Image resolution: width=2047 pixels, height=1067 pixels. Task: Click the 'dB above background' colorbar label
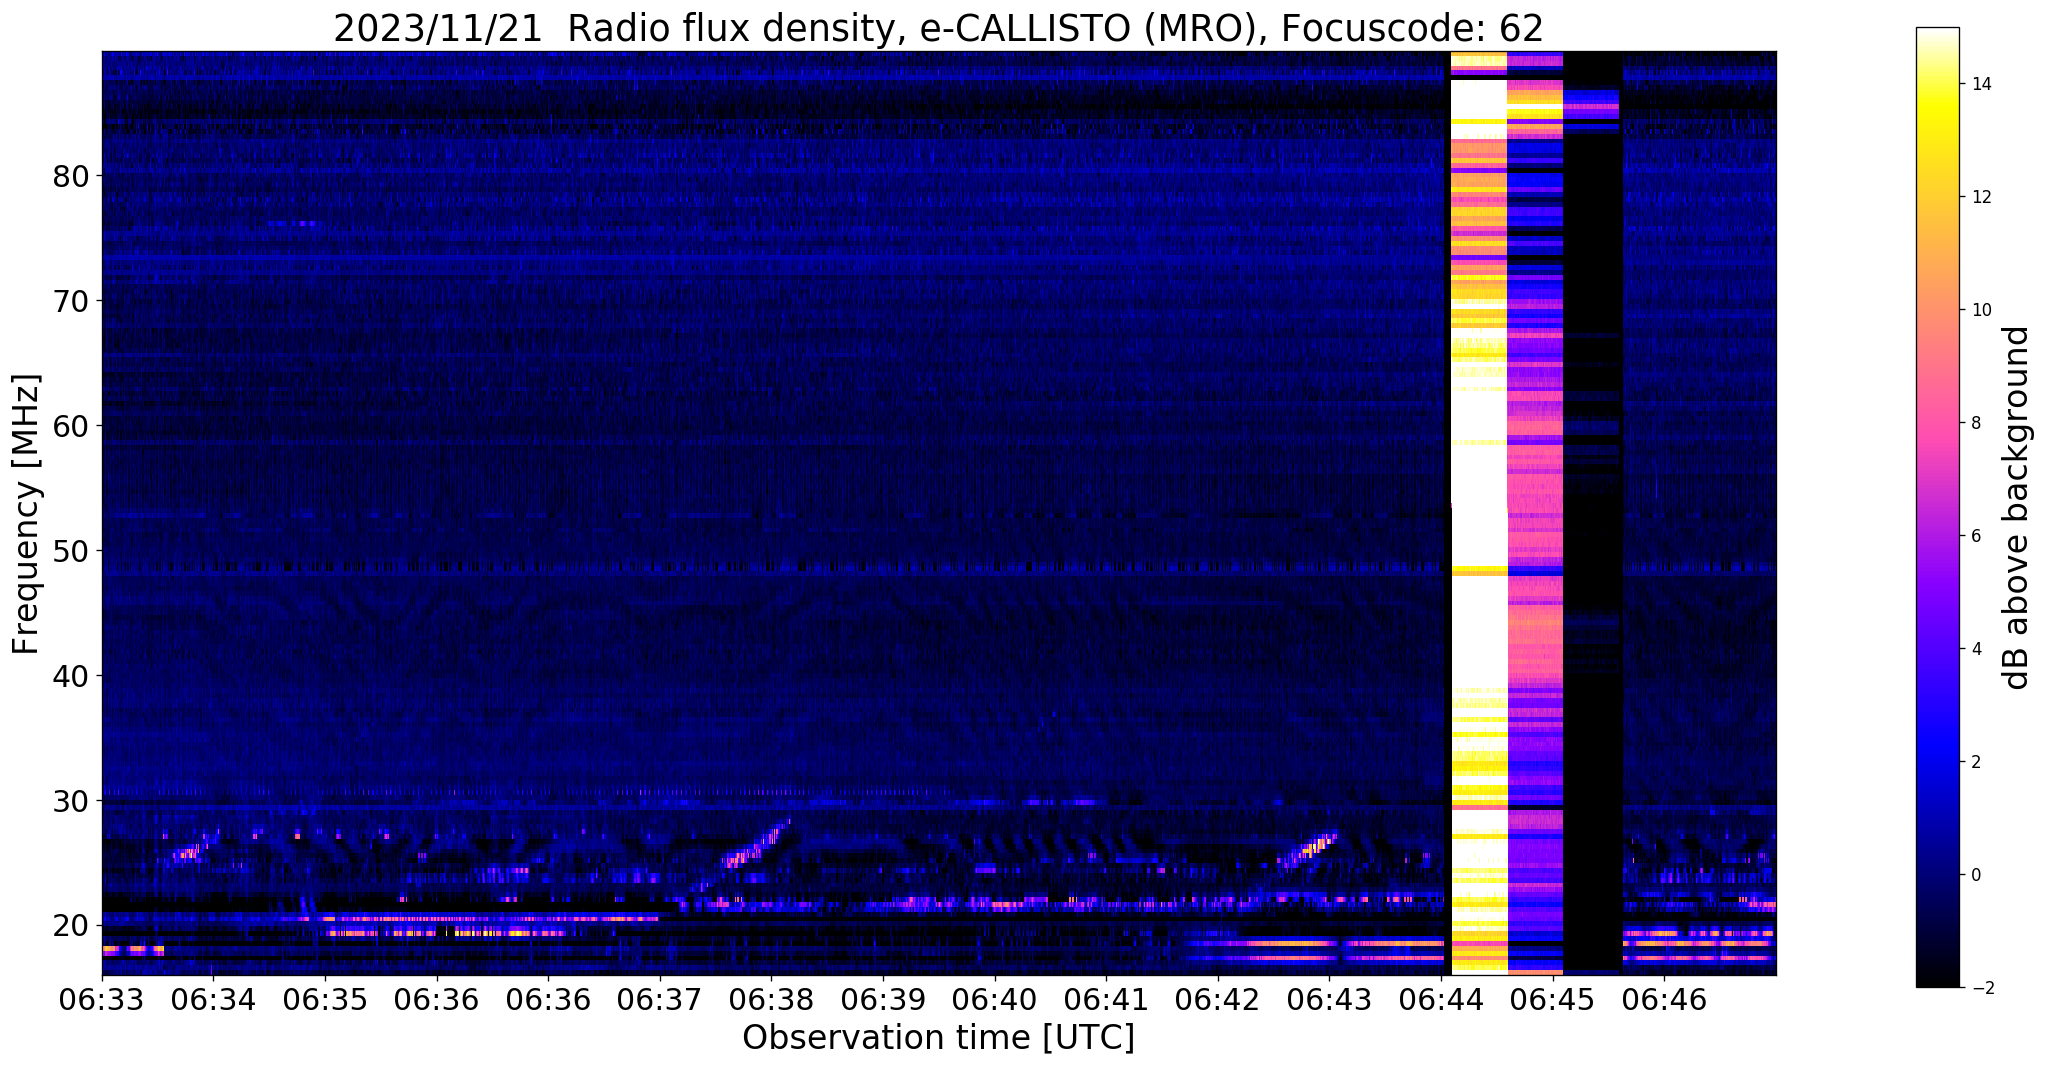click(x=2017, y=508)
